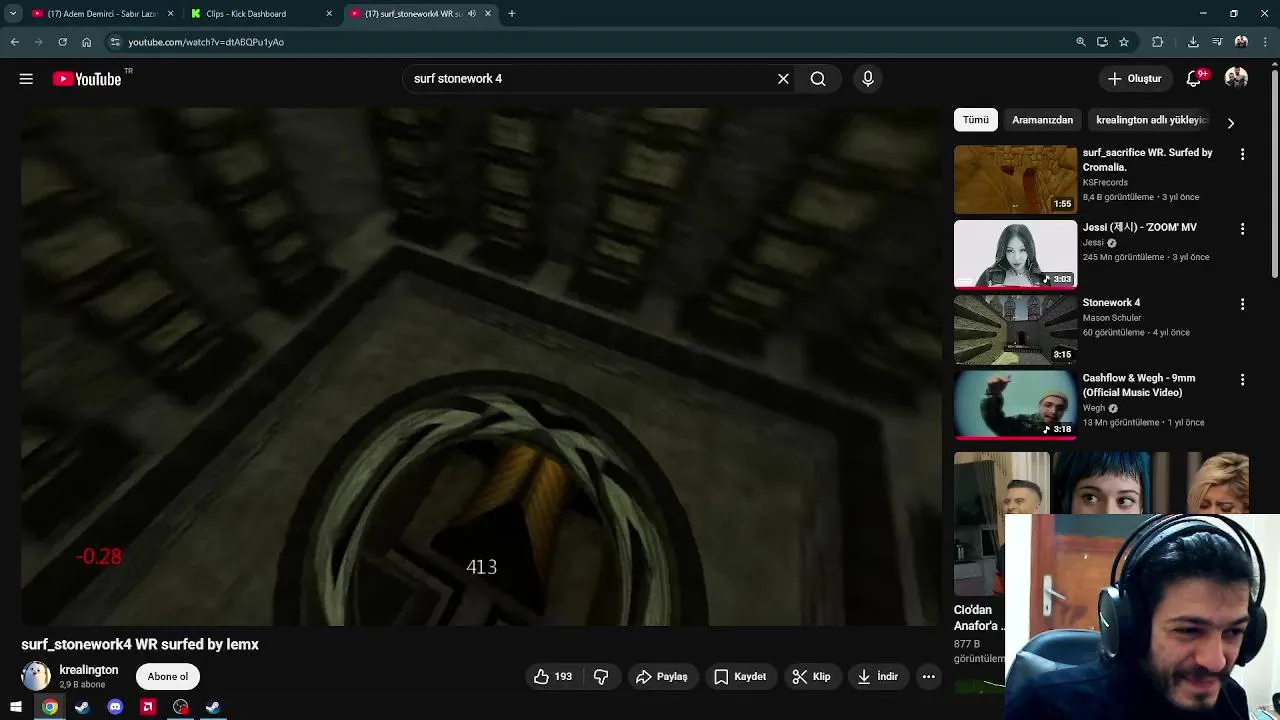Run search with the magnifier button
This screenshot has height=720, width=1280.
pyautogui.click(x=818, y=79)
